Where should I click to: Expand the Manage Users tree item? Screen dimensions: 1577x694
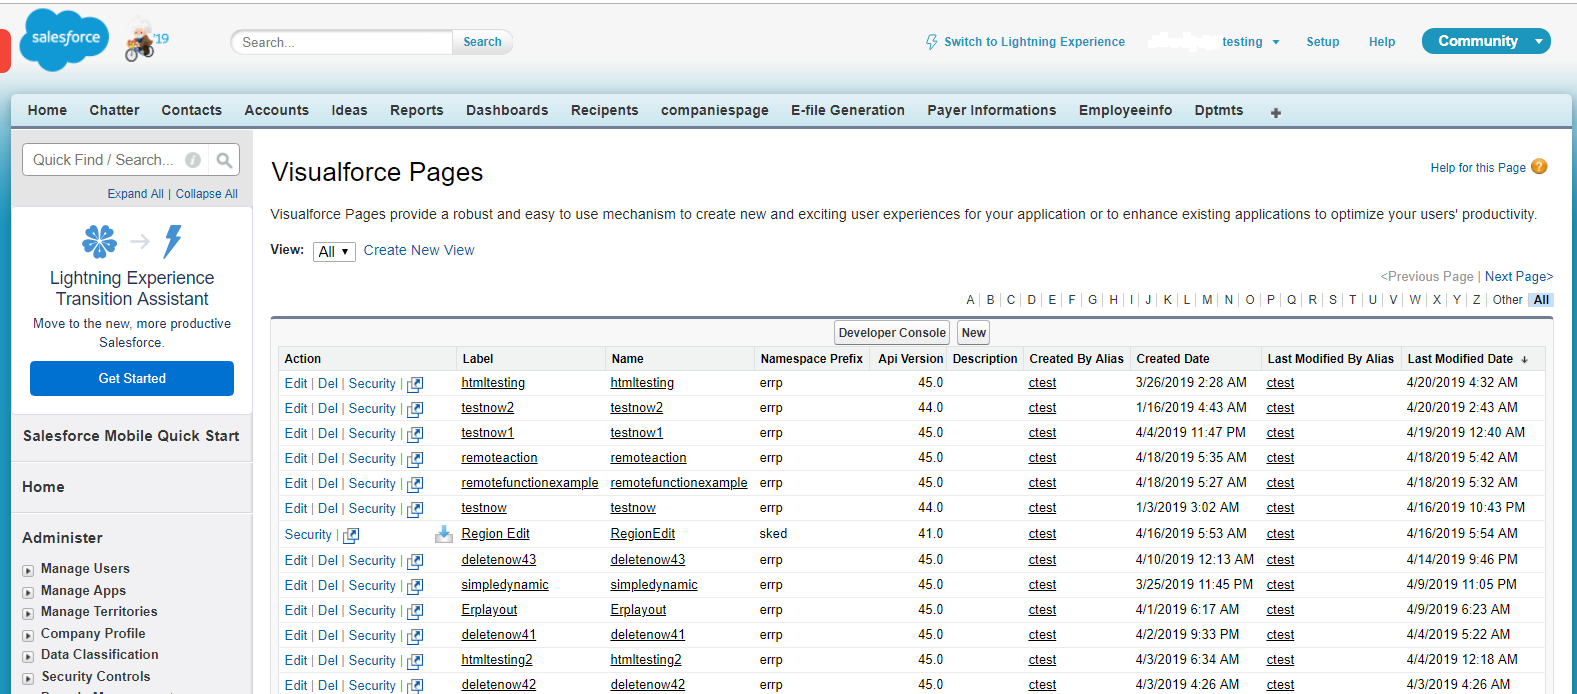coord(28,571)
